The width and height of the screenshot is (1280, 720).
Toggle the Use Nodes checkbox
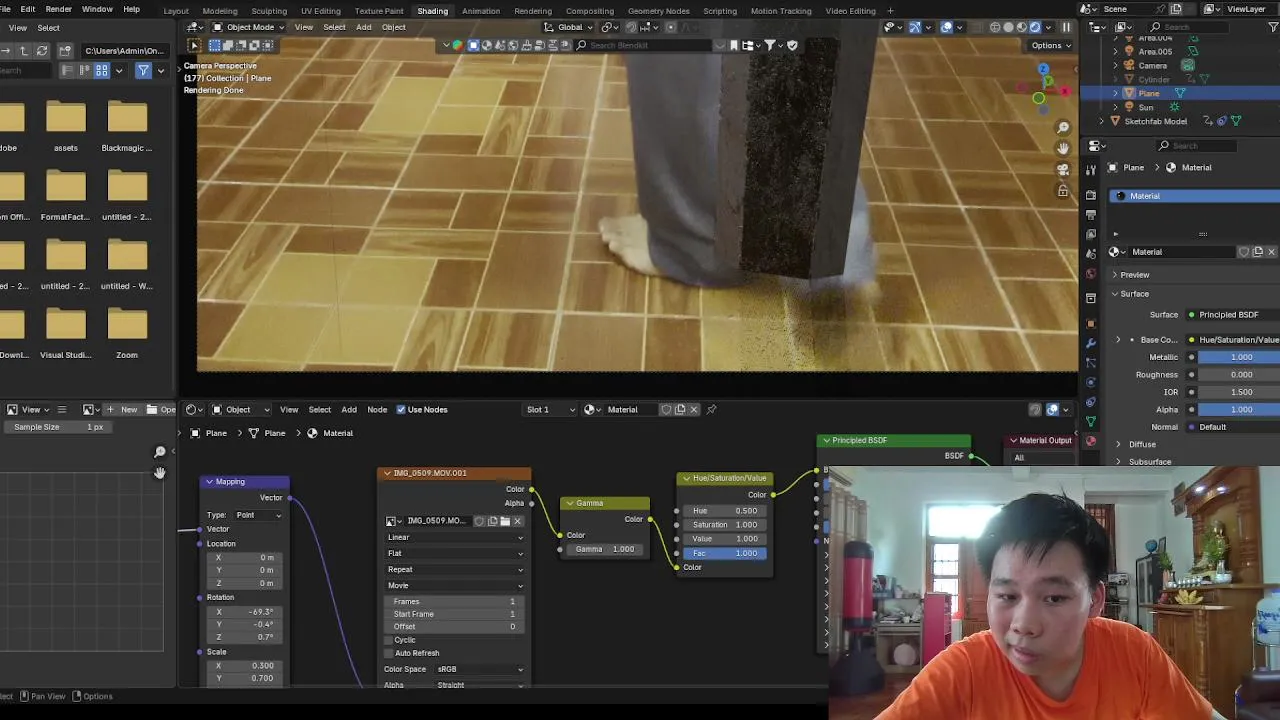click(401, 409)
